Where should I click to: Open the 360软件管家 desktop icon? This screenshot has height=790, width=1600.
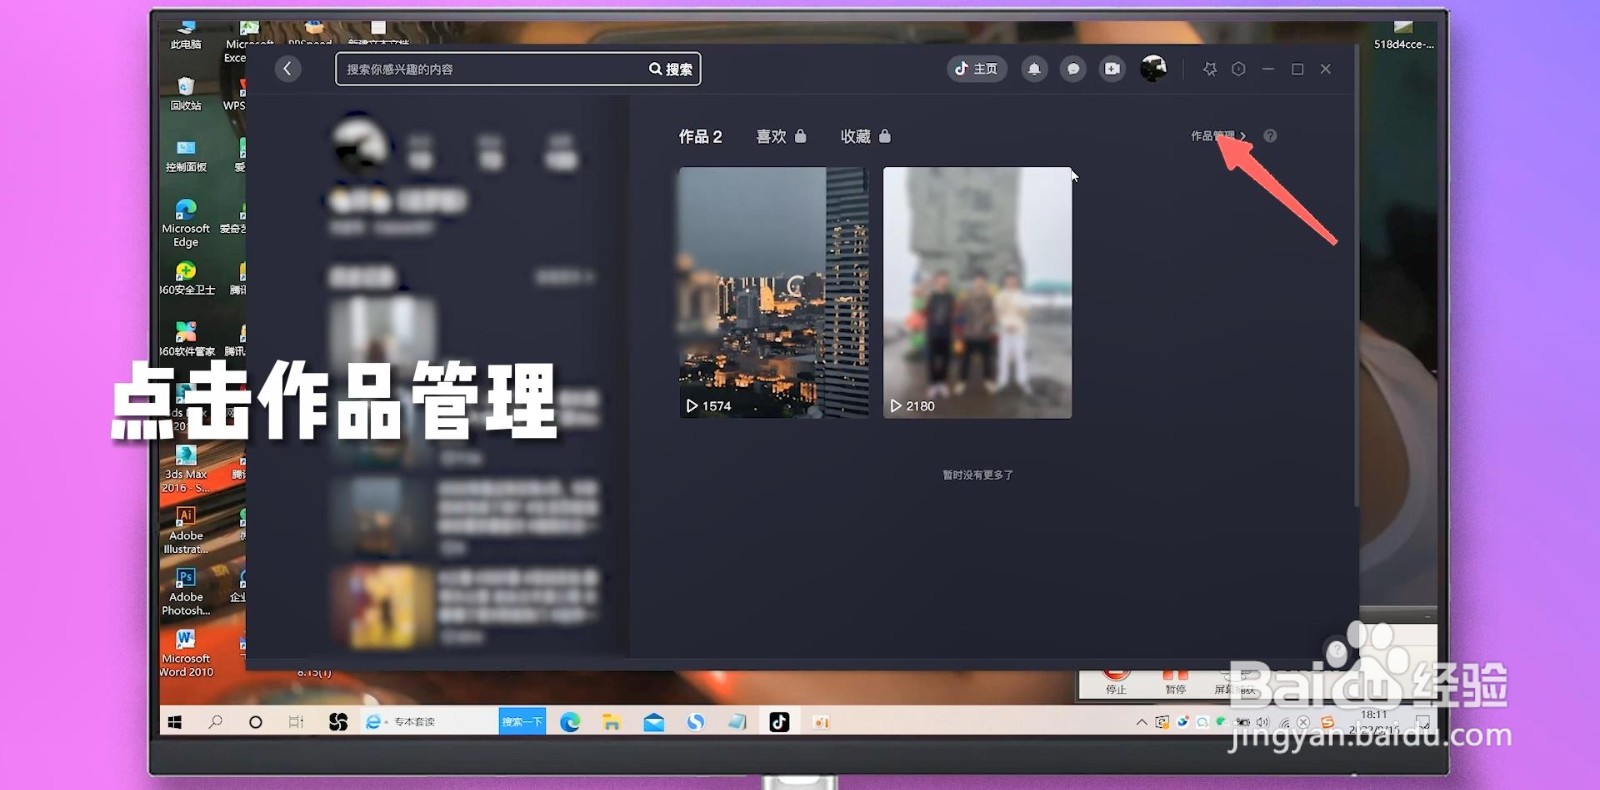pyautogui.click(x=186, y=339)
